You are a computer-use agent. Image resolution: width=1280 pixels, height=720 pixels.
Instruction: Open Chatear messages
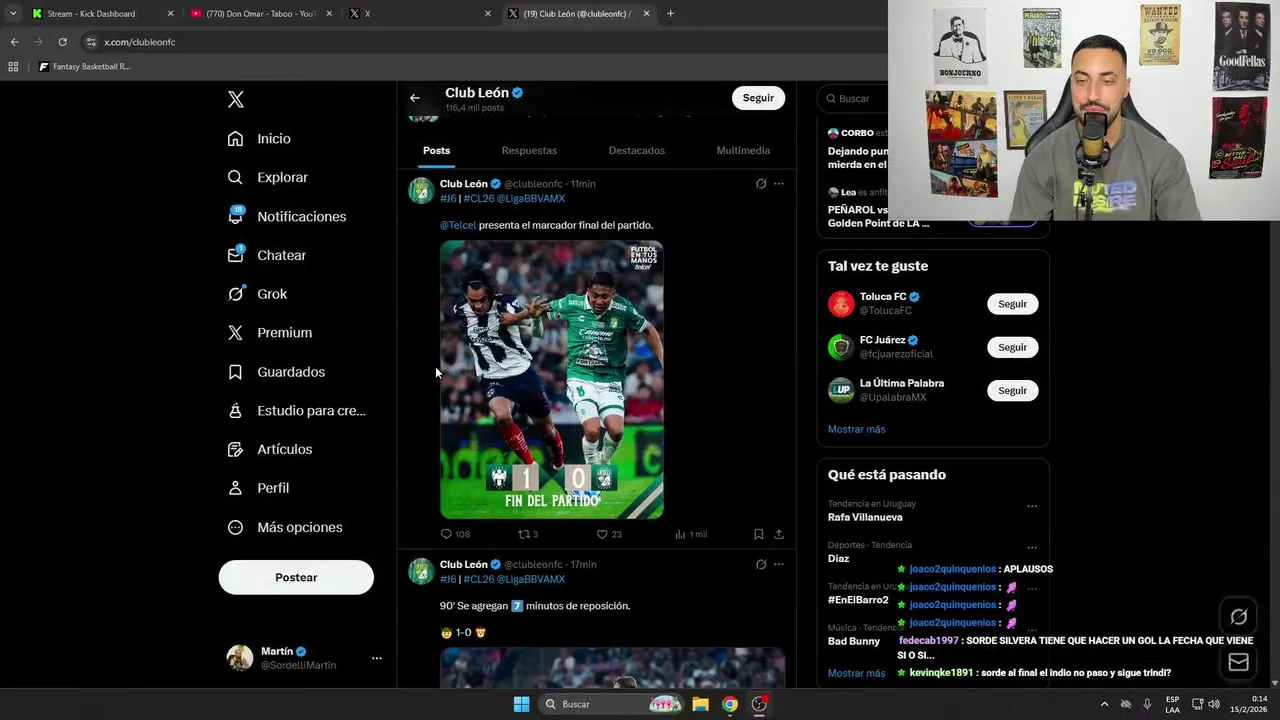[x=266, y=255]
